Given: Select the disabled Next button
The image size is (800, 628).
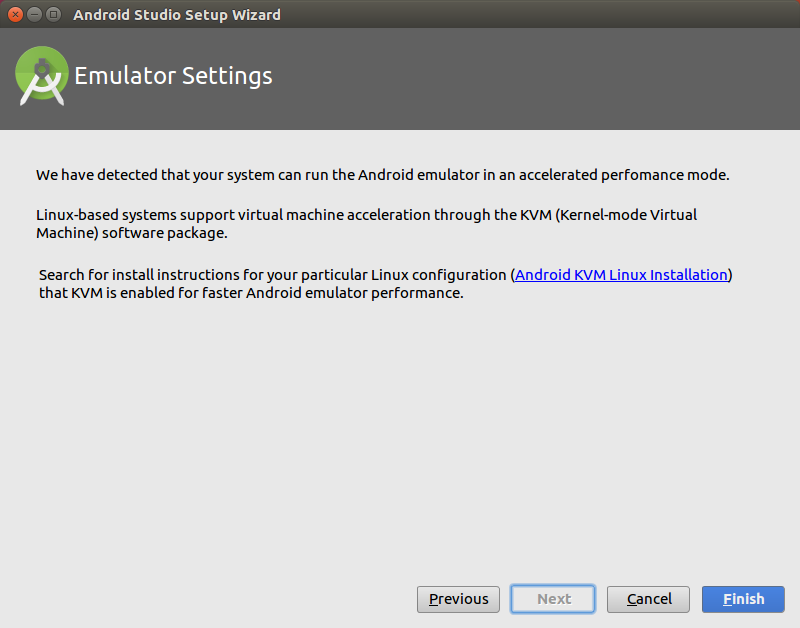Looking at the screenshot, I should point(553,599).
